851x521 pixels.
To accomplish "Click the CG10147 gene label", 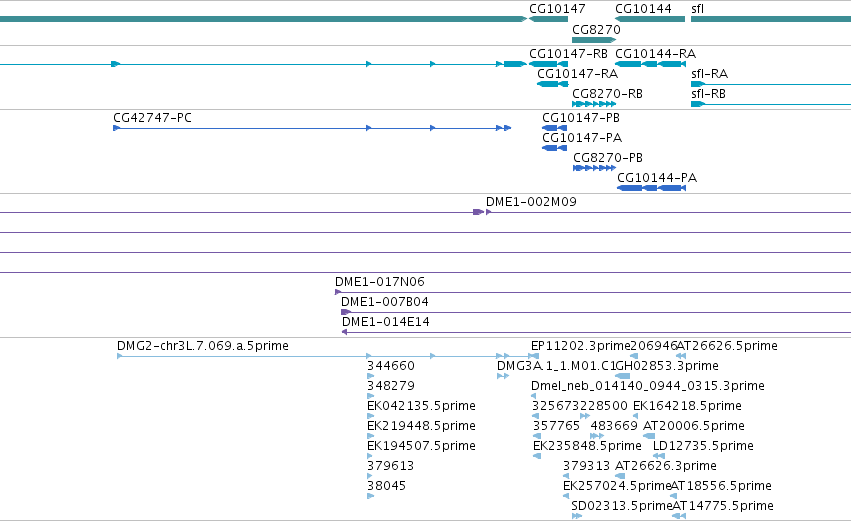I will pyautogui.click(x=557, y=9).
